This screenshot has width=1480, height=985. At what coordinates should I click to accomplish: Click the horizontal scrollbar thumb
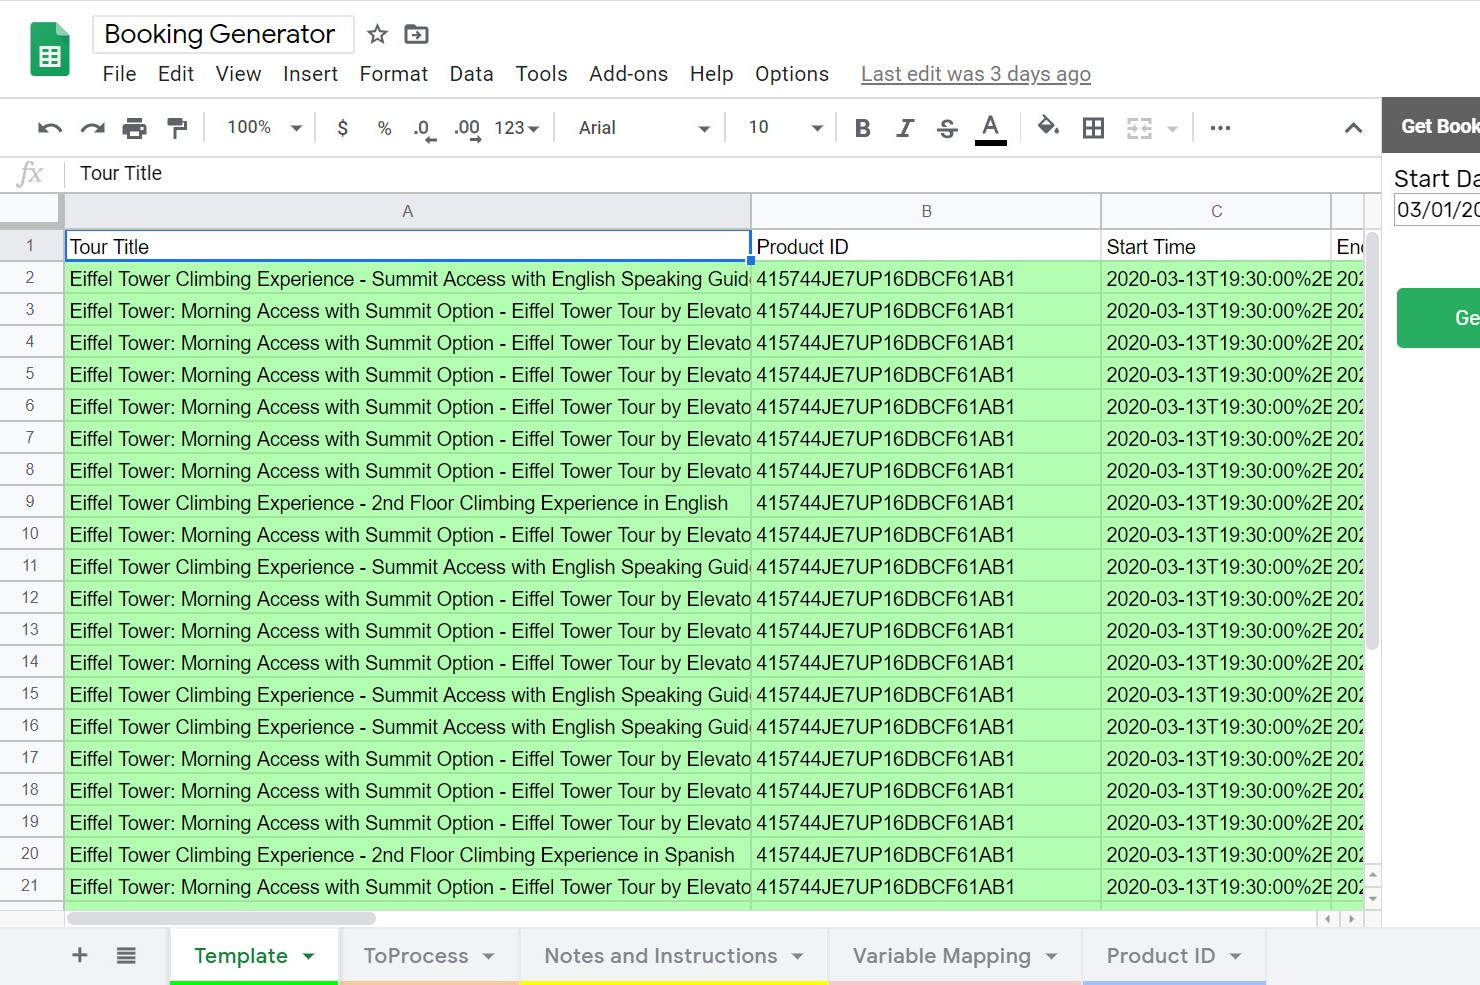click(221, 918)
